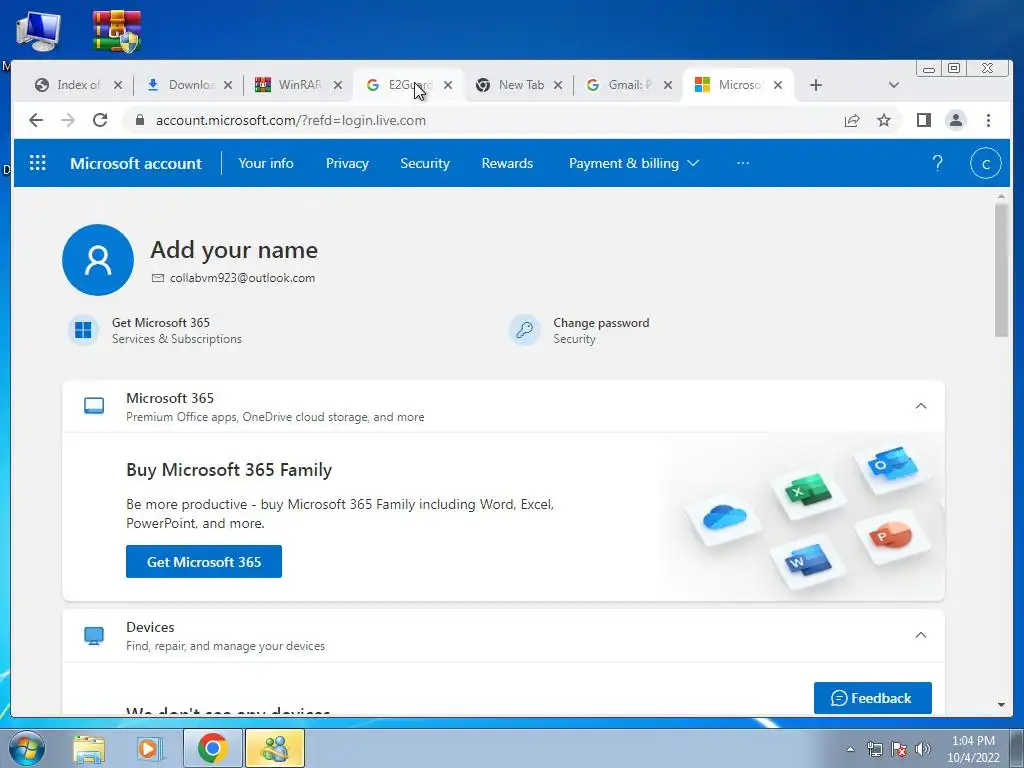Open the Chrome tab search dropdown arrow
The image size is (1024, 768).
tap(894, 85)
